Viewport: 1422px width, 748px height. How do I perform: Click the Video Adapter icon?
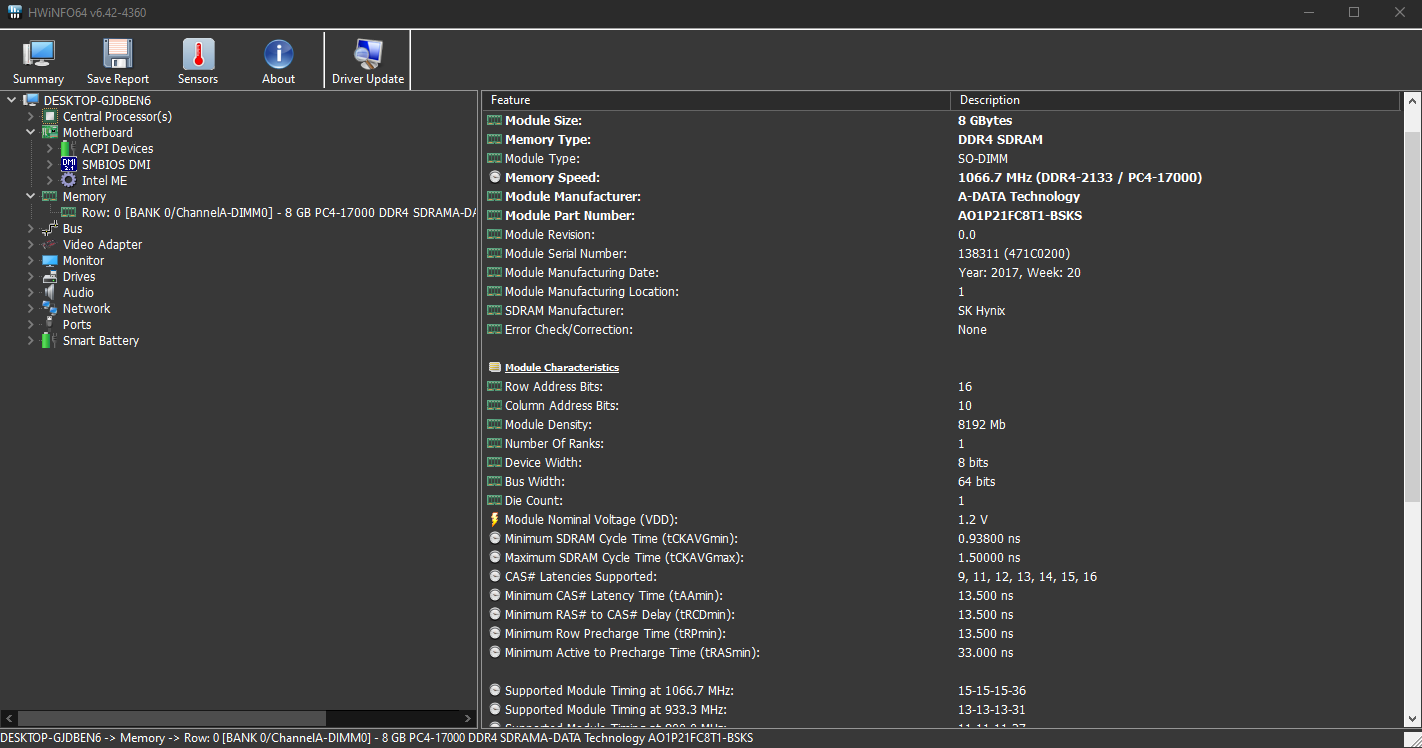tap(50, 244)
